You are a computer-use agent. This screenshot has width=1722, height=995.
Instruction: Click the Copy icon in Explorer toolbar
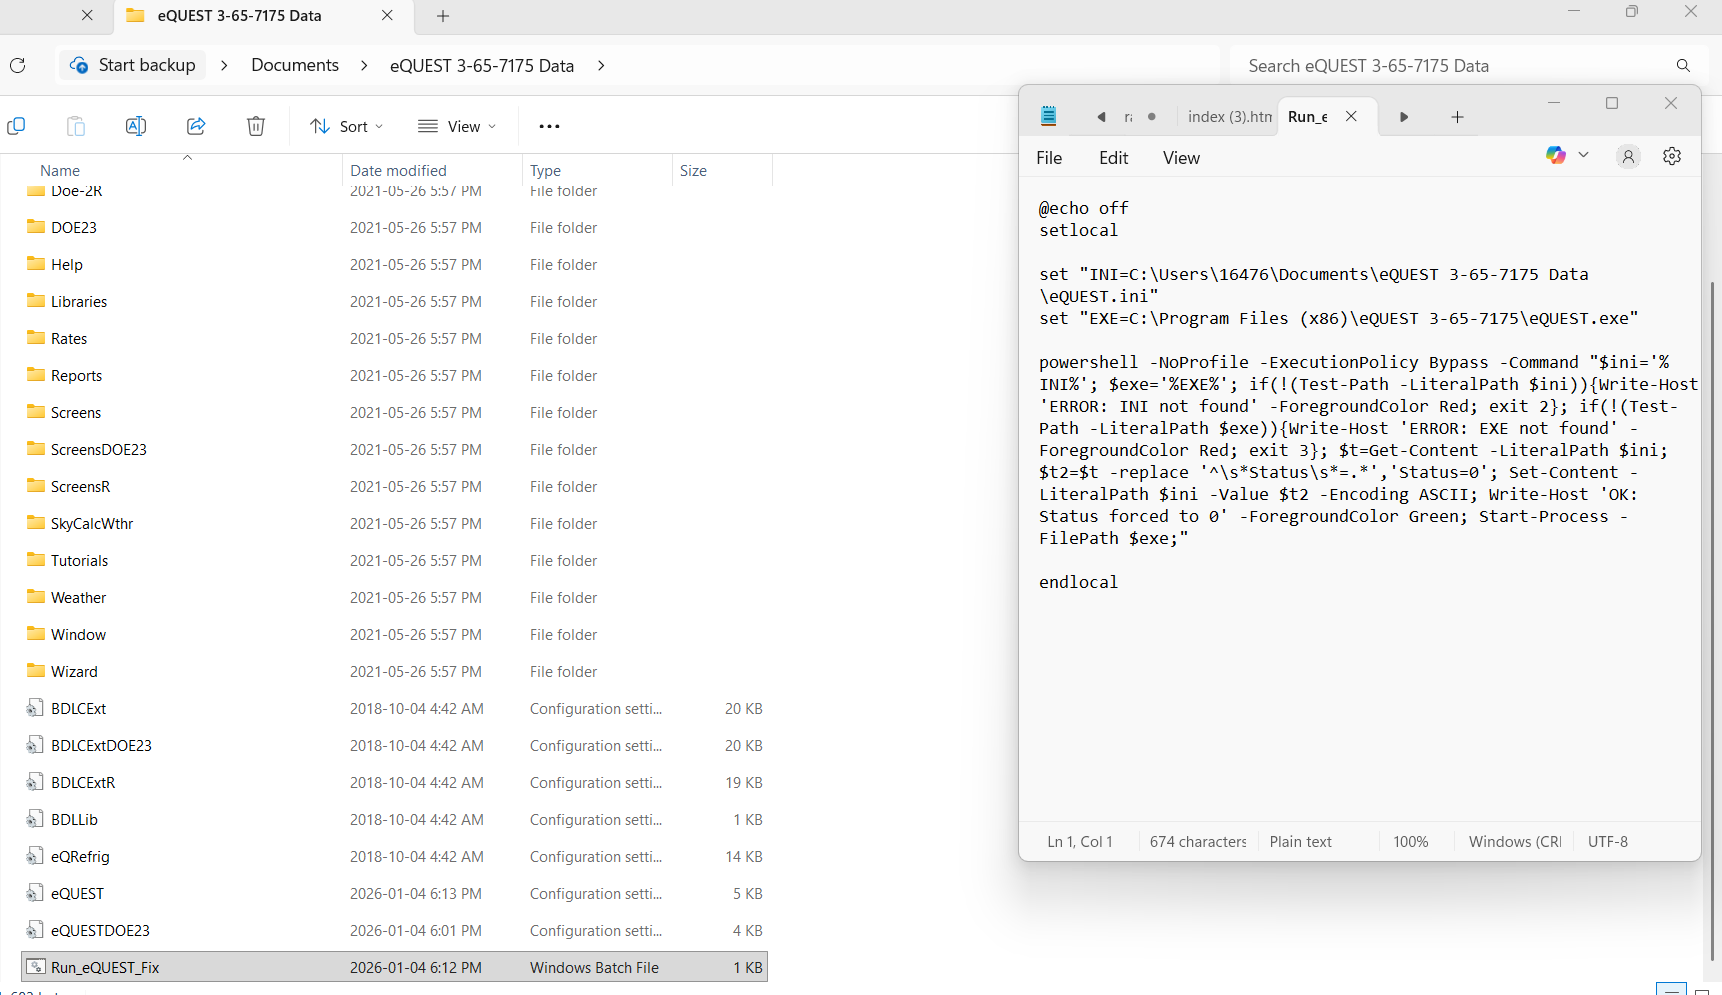click(x=16, y=126)
